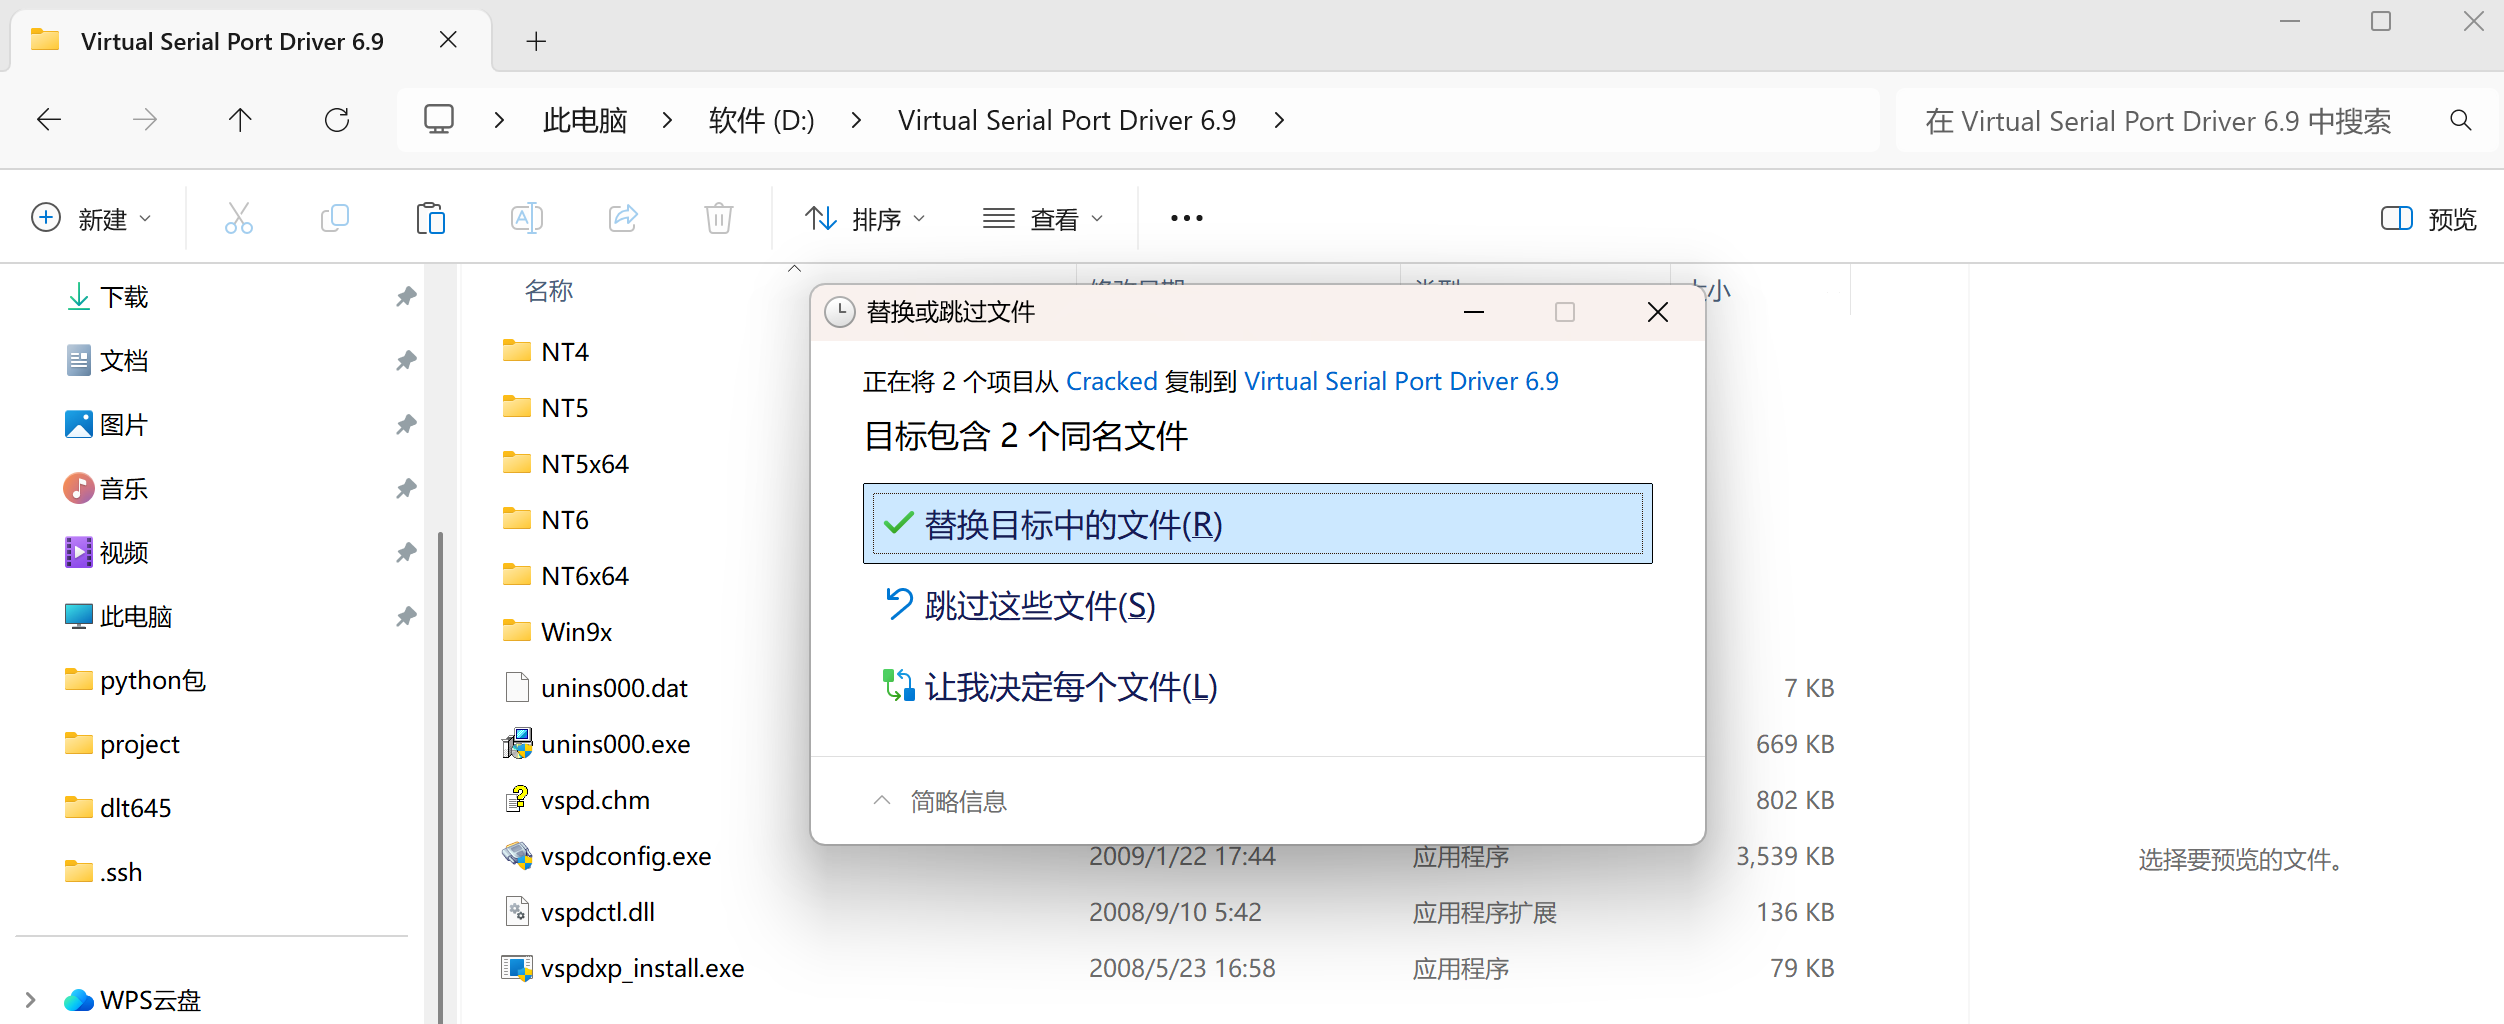Select the vspdxp_install.exe icon
Screen dimensions: 2504x1024
click(x=517, y=968)
